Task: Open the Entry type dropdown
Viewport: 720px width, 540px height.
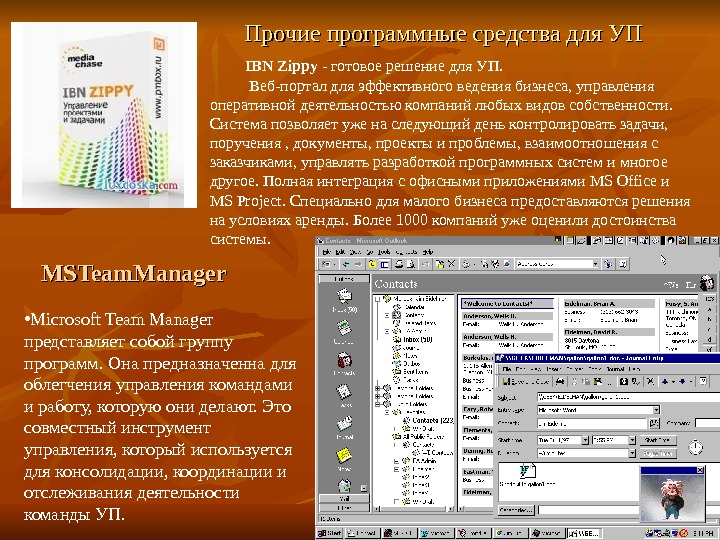Action: (656, 410)
